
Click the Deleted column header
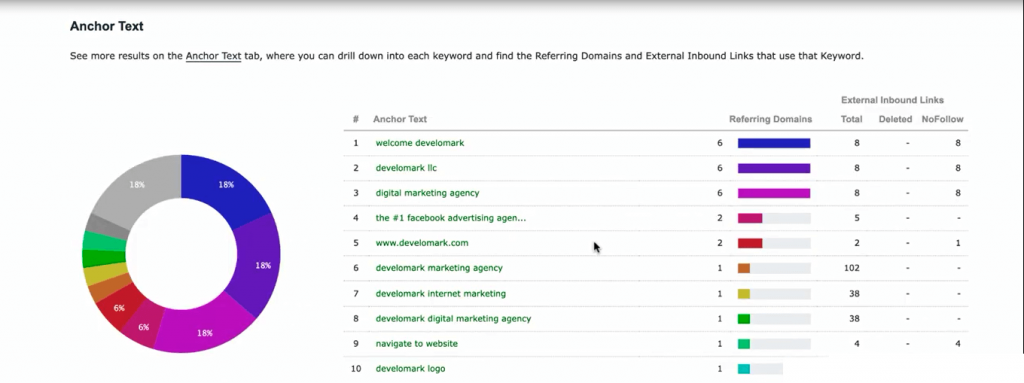(895, 120)
